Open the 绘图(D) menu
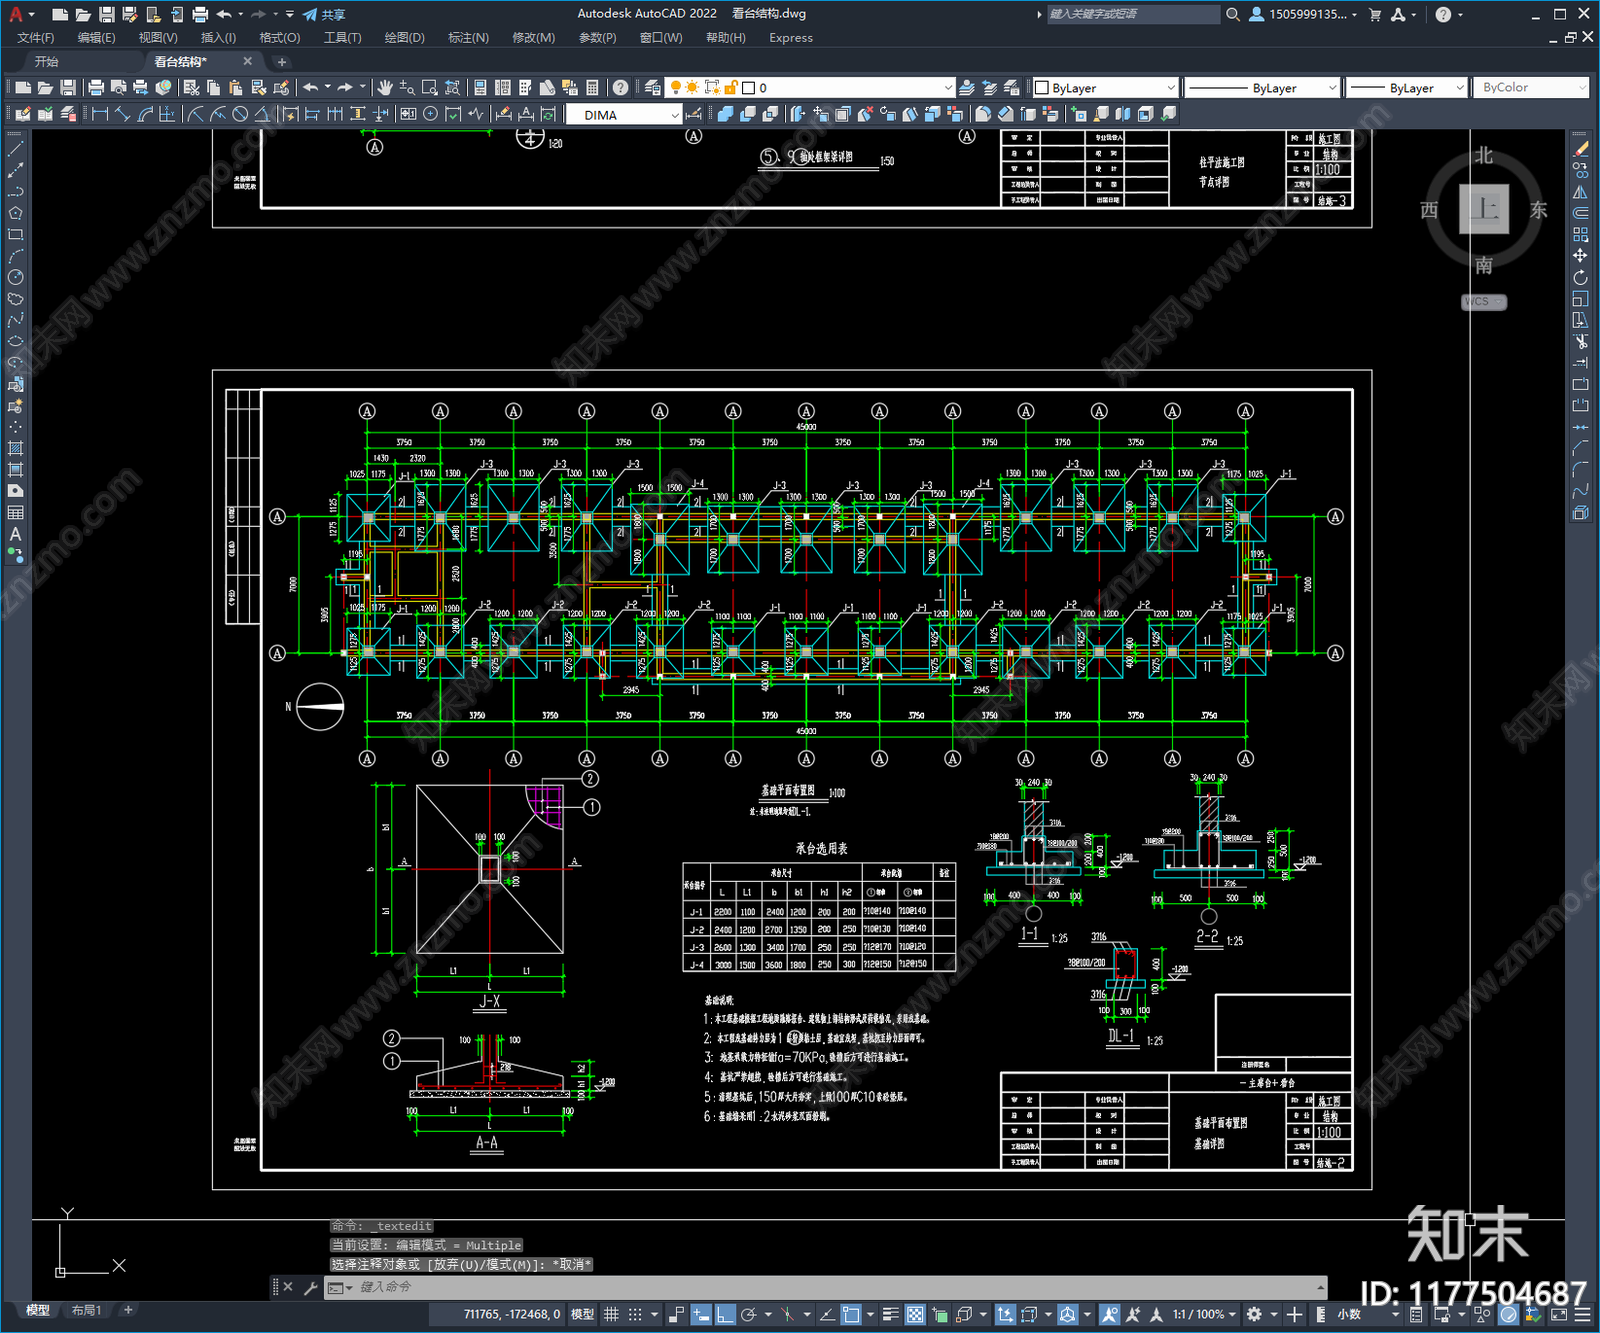The width and height of the screenshot is (1600, 1333). pyautogui.click(x=405, y=38)
